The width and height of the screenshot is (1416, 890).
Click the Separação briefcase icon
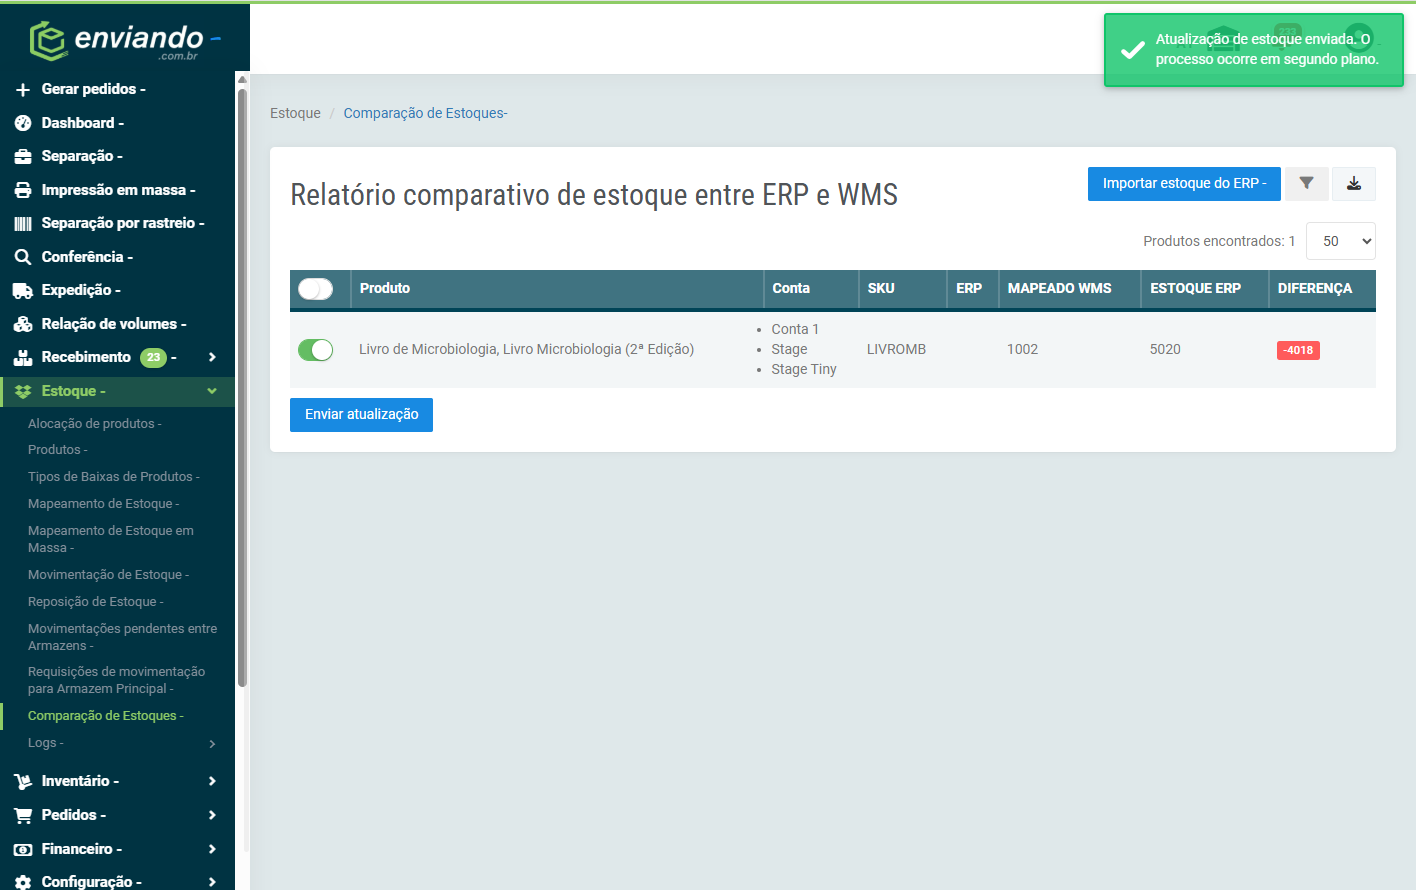coord(23,157)
